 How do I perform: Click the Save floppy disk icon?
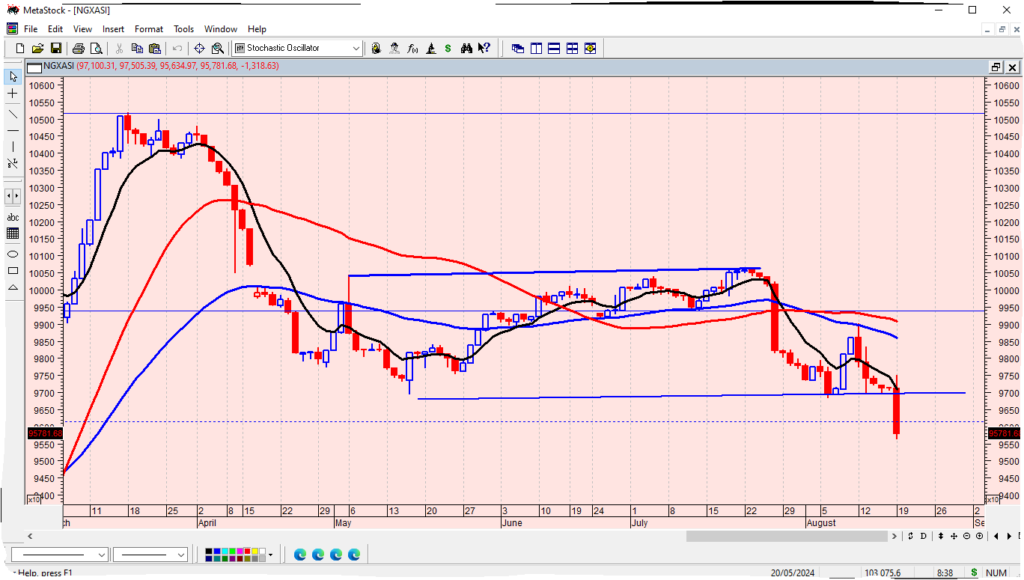point(56,48)
